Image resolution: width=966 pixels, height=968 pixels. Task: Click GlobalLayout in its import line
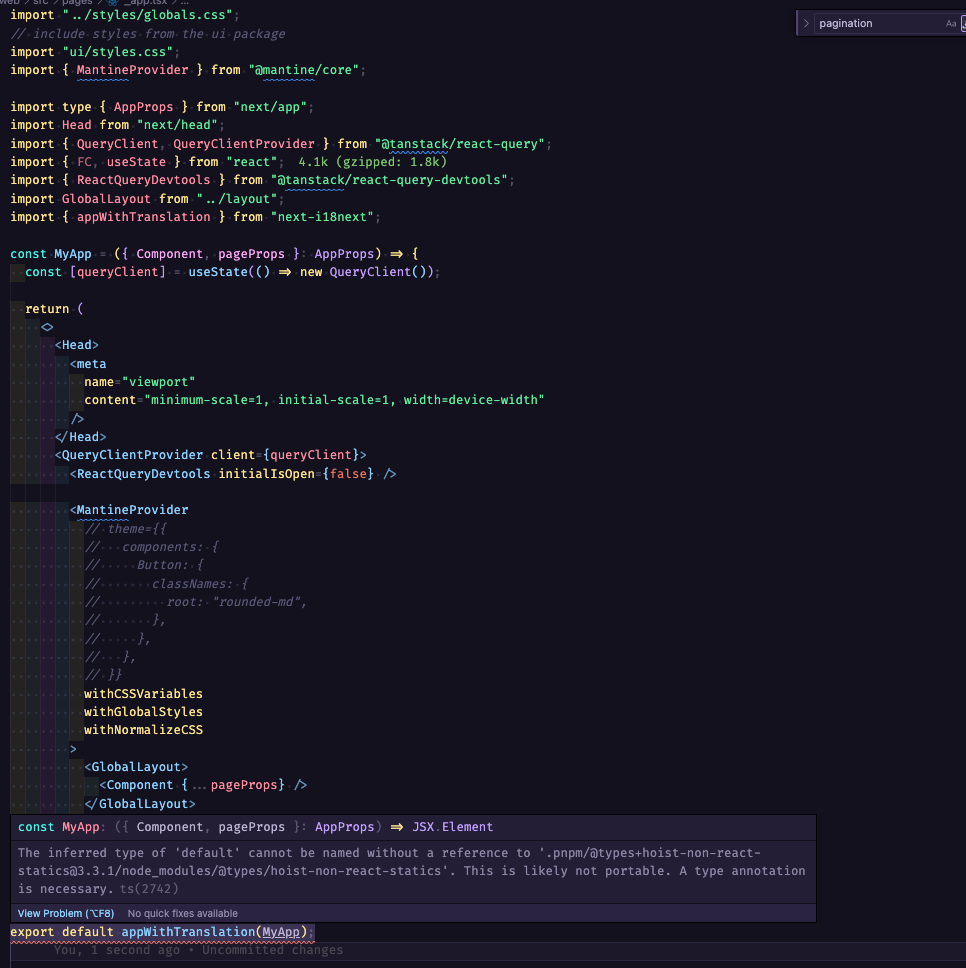pyautogui.click(x=106, y=199)
